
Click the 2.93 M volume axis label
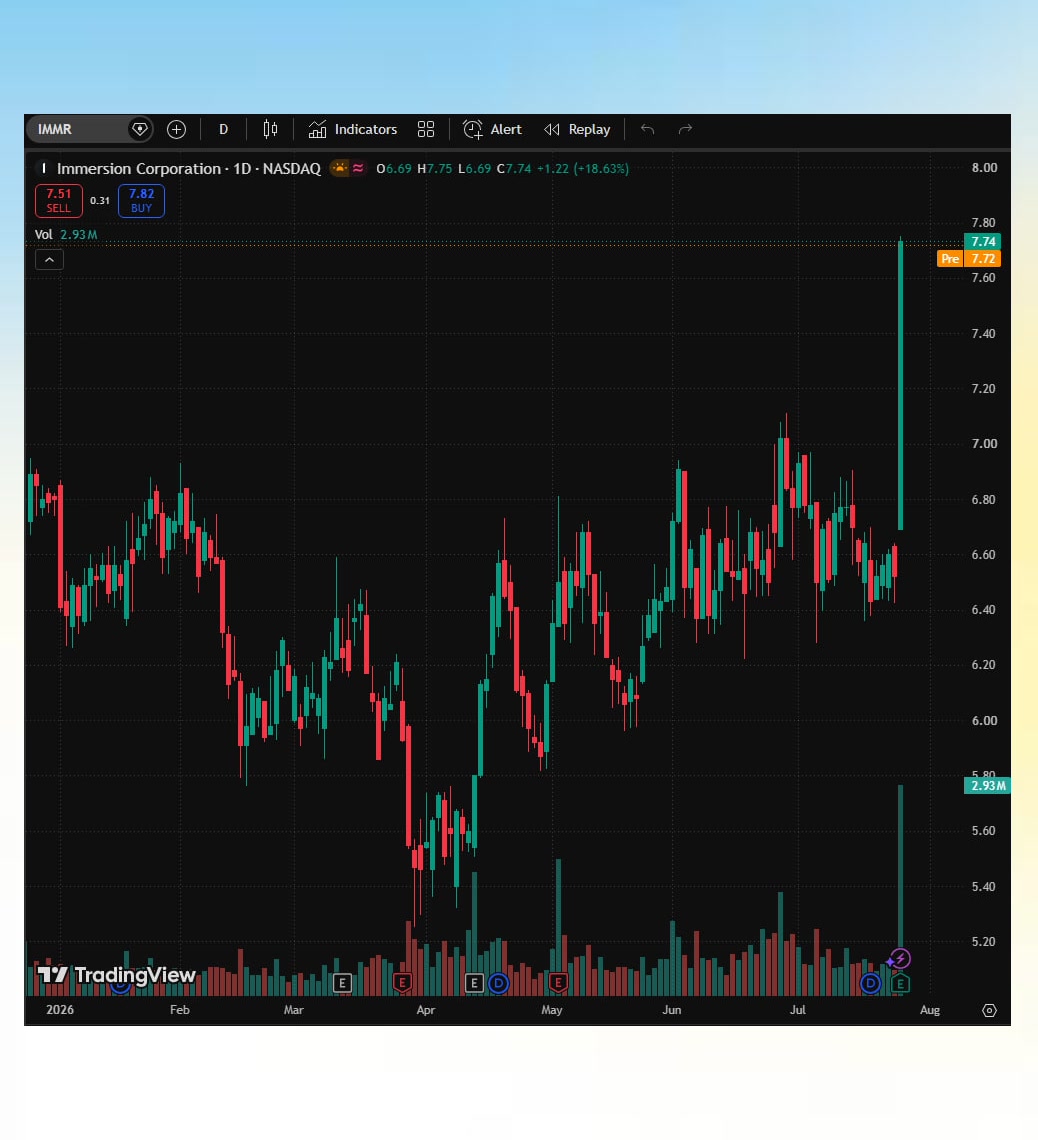point(987,785)
